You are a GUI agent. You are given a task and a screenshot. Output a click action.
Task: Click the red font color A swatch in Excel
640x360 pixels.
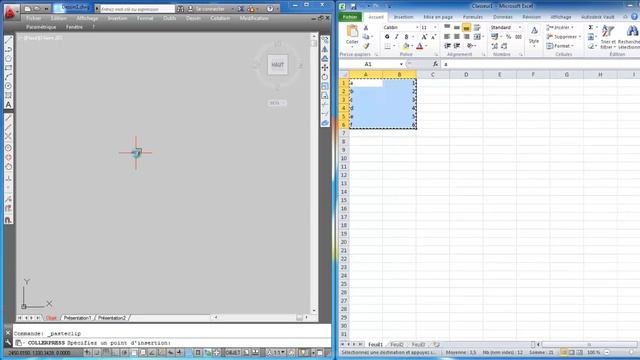(420, 46)
